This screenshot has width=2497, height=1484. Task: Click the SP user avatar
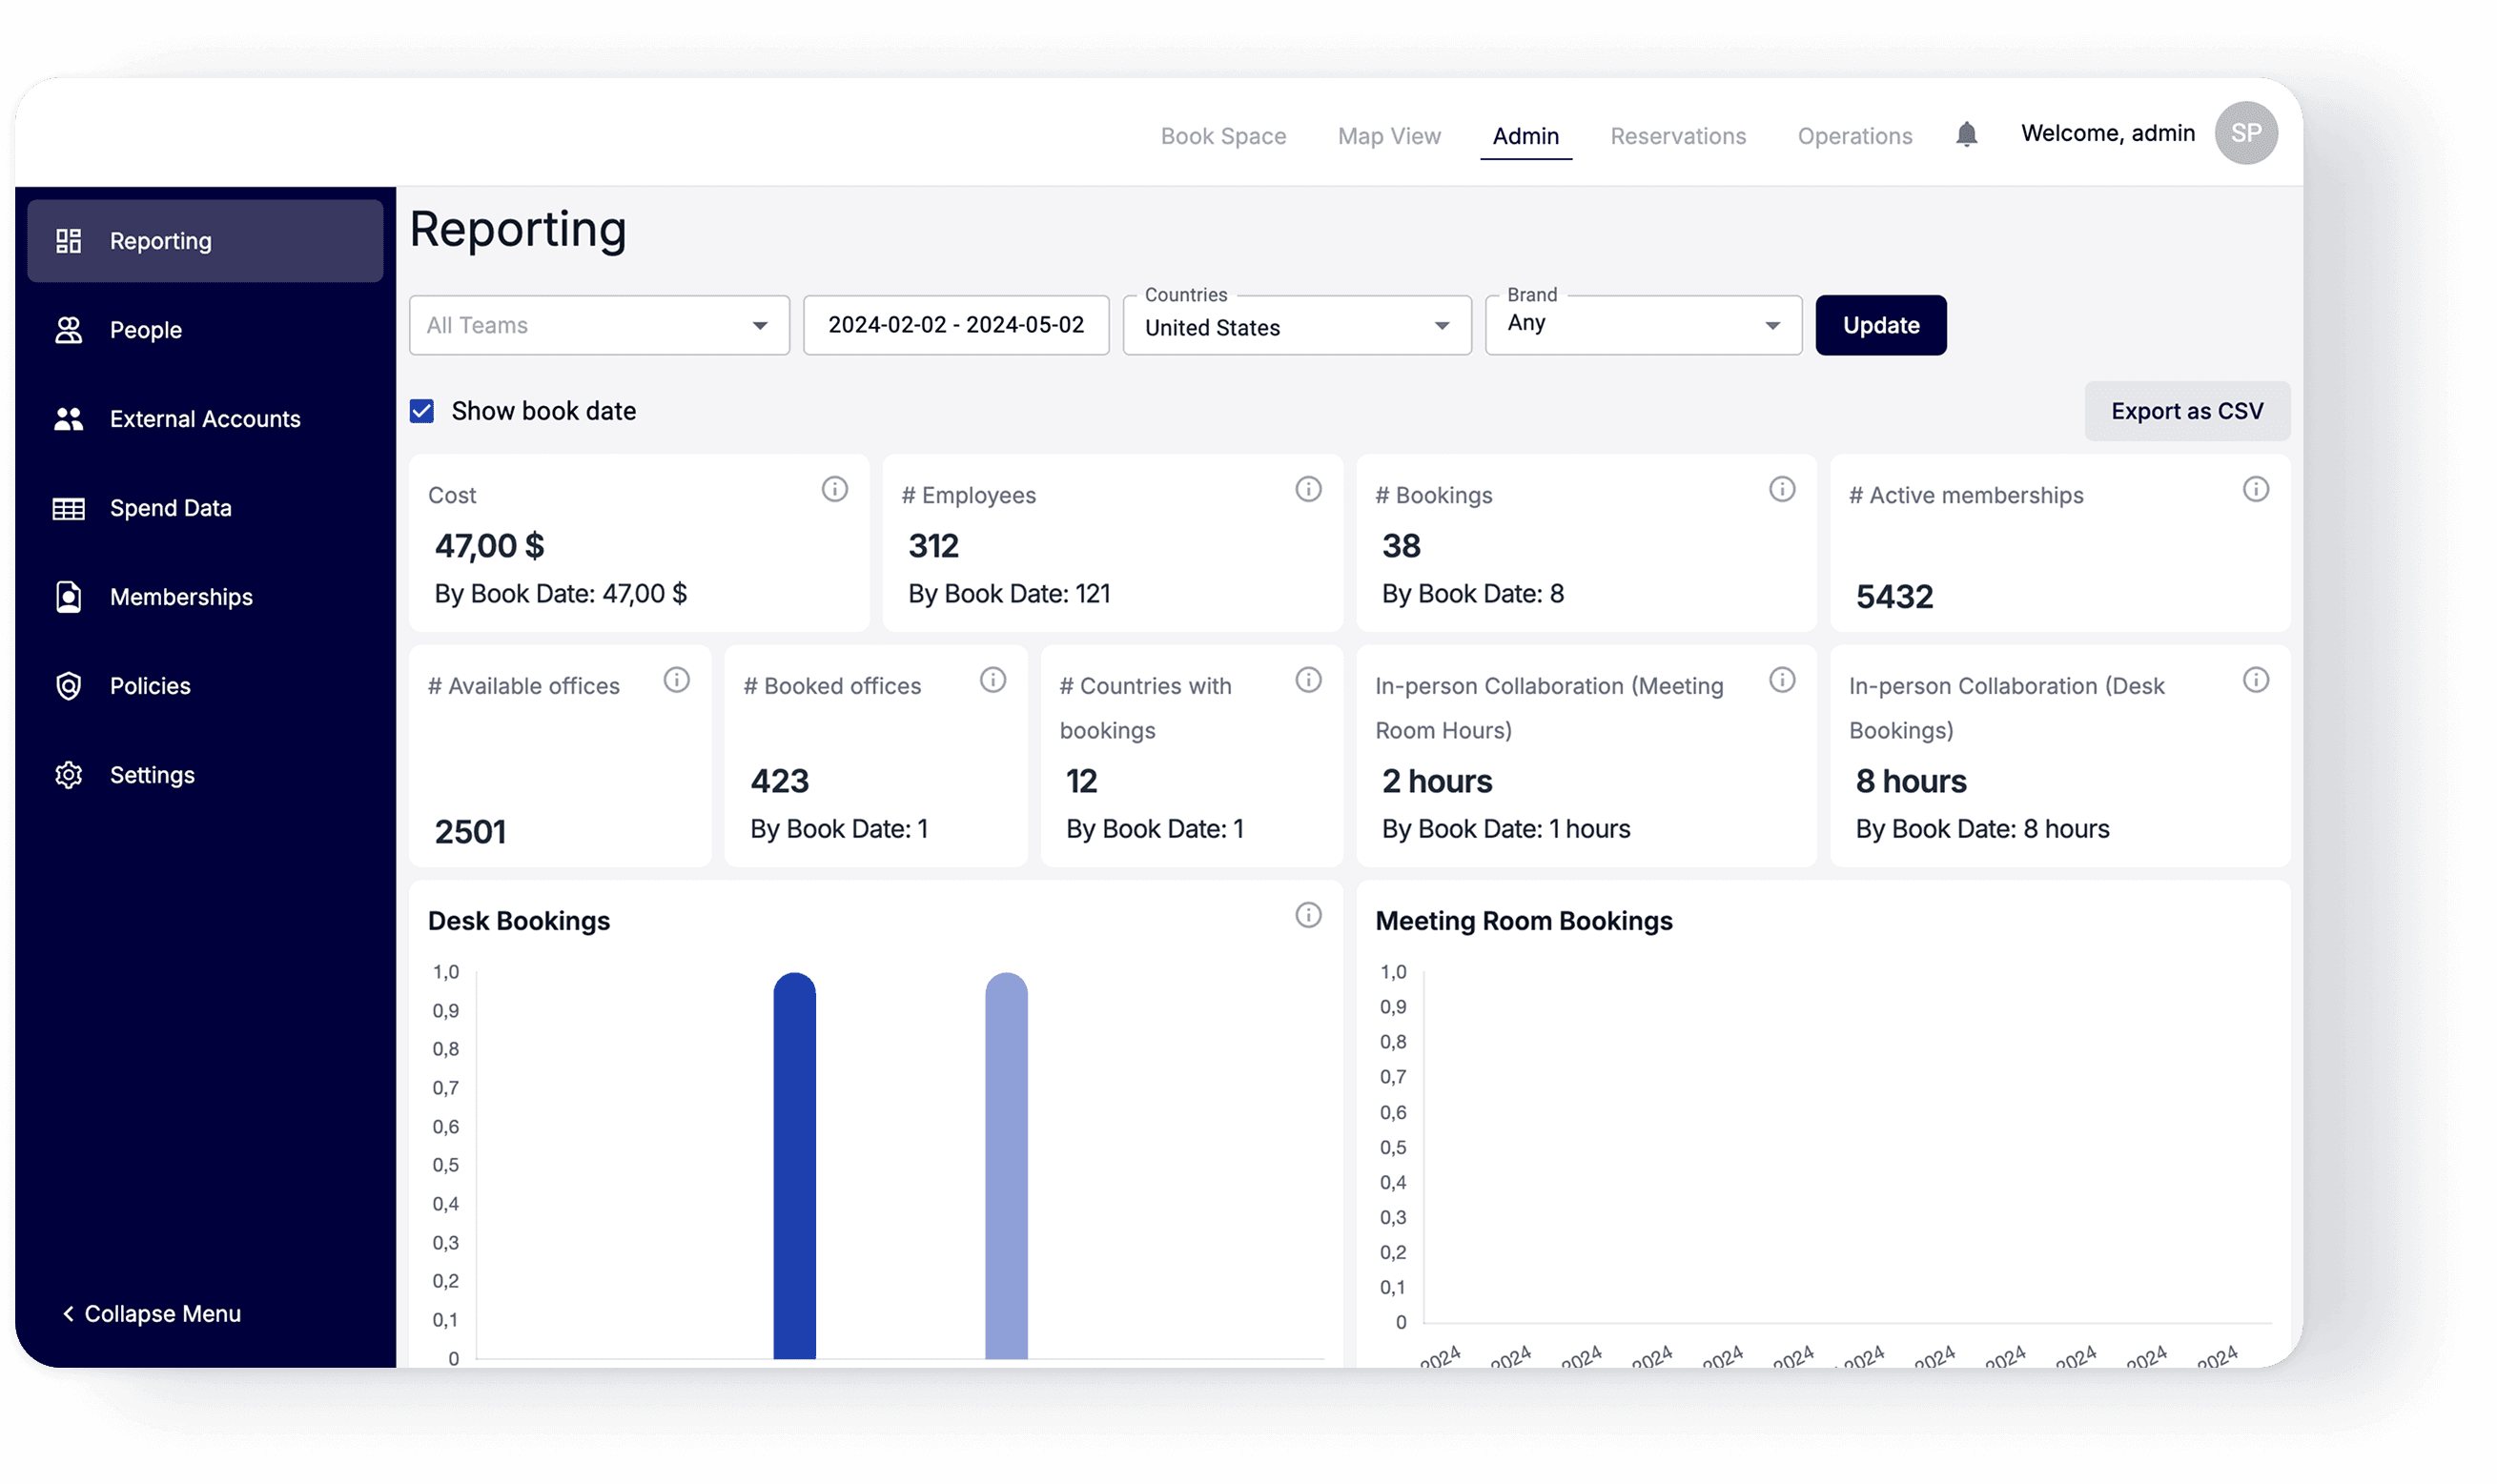pyautogui.click(x=2244, y=133)
